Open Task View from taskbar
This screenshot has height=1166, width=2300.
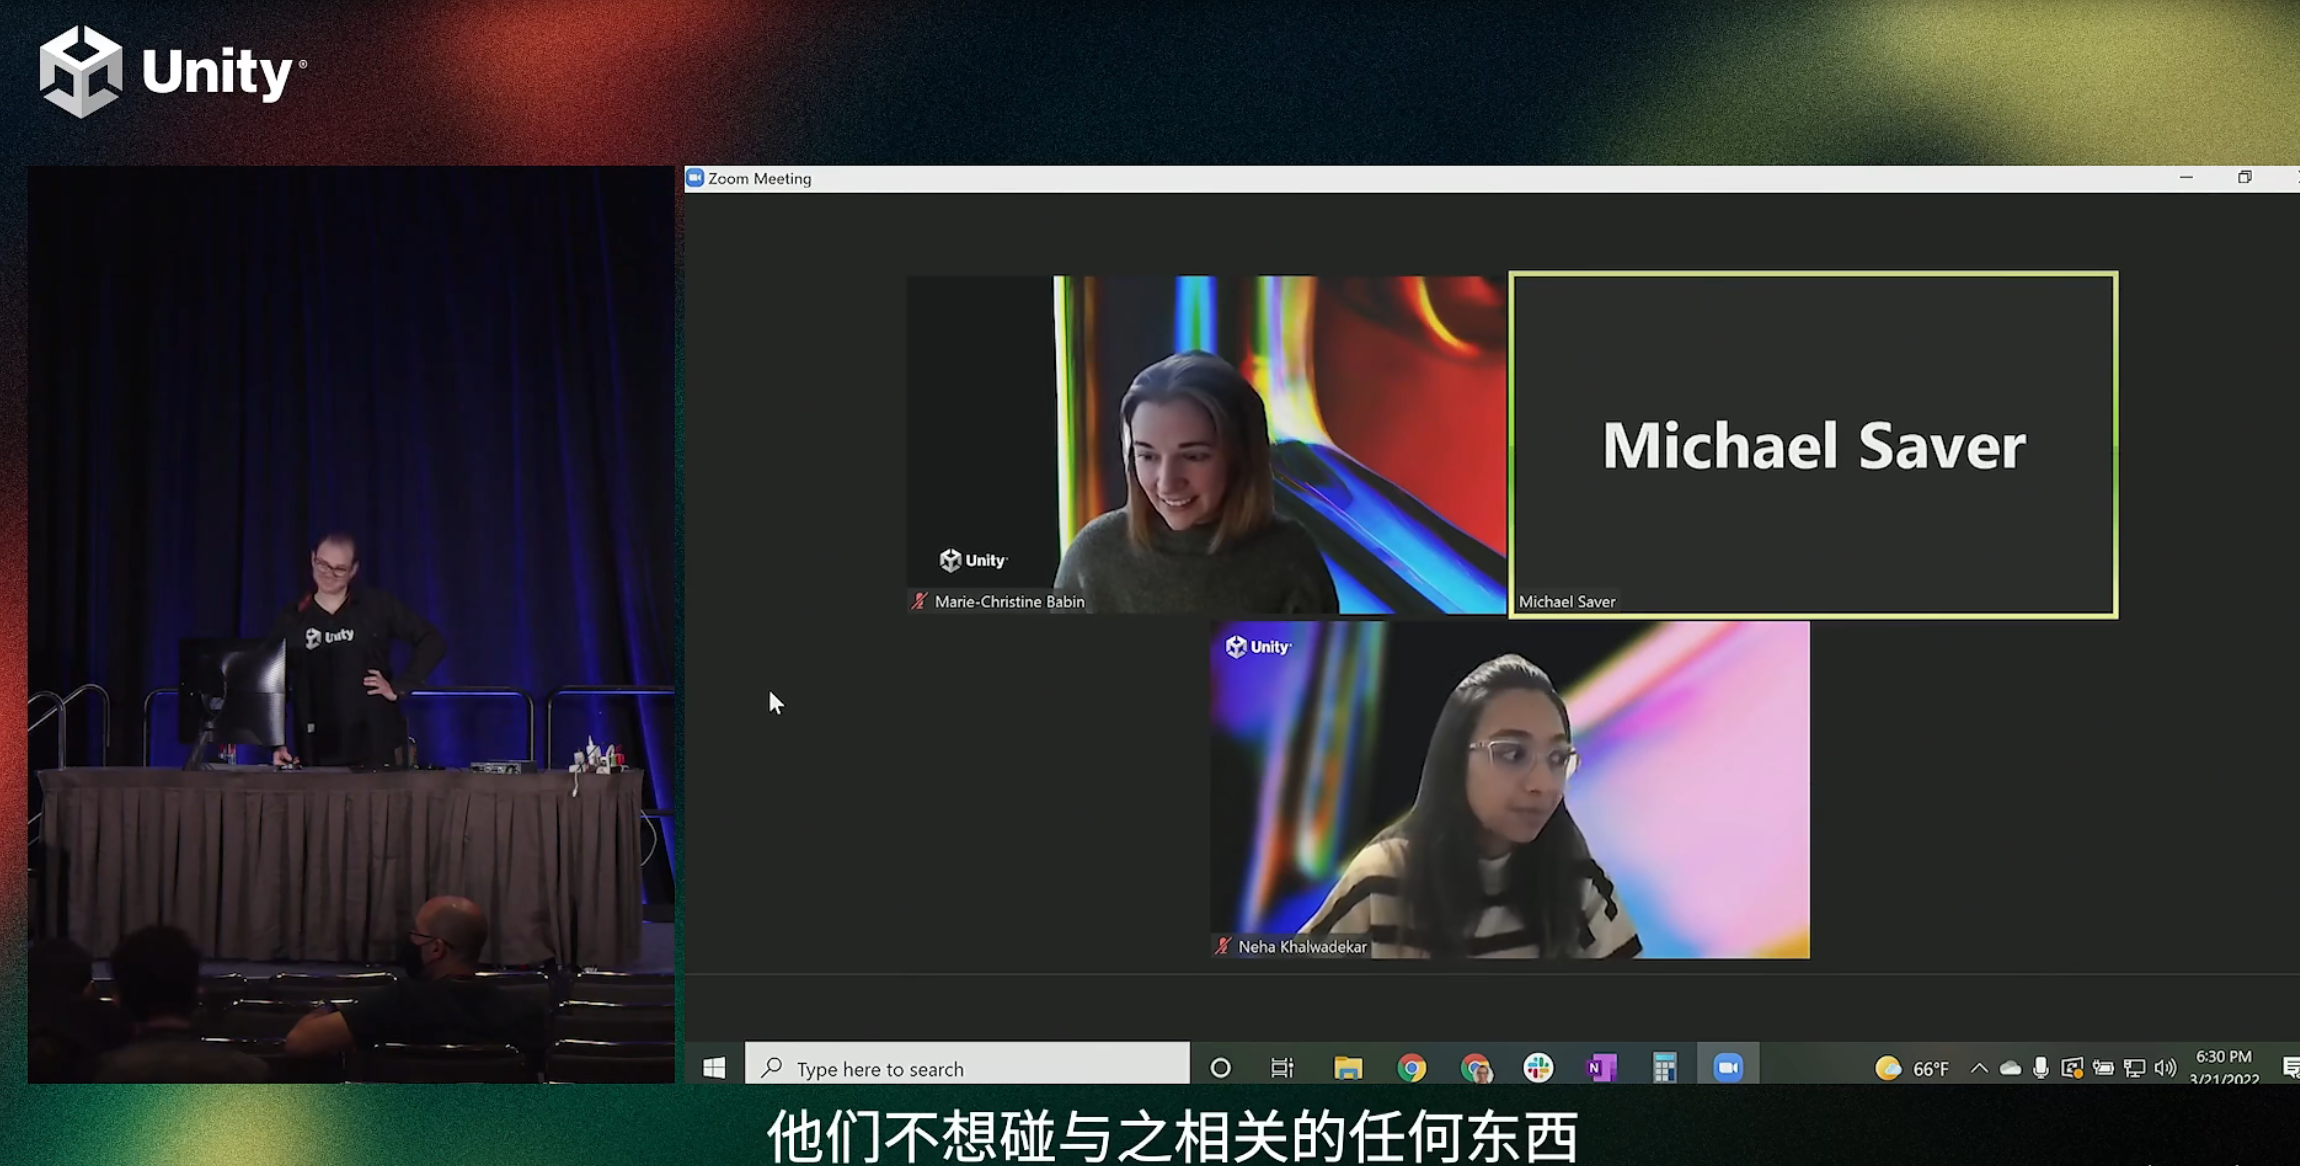1282,1068
